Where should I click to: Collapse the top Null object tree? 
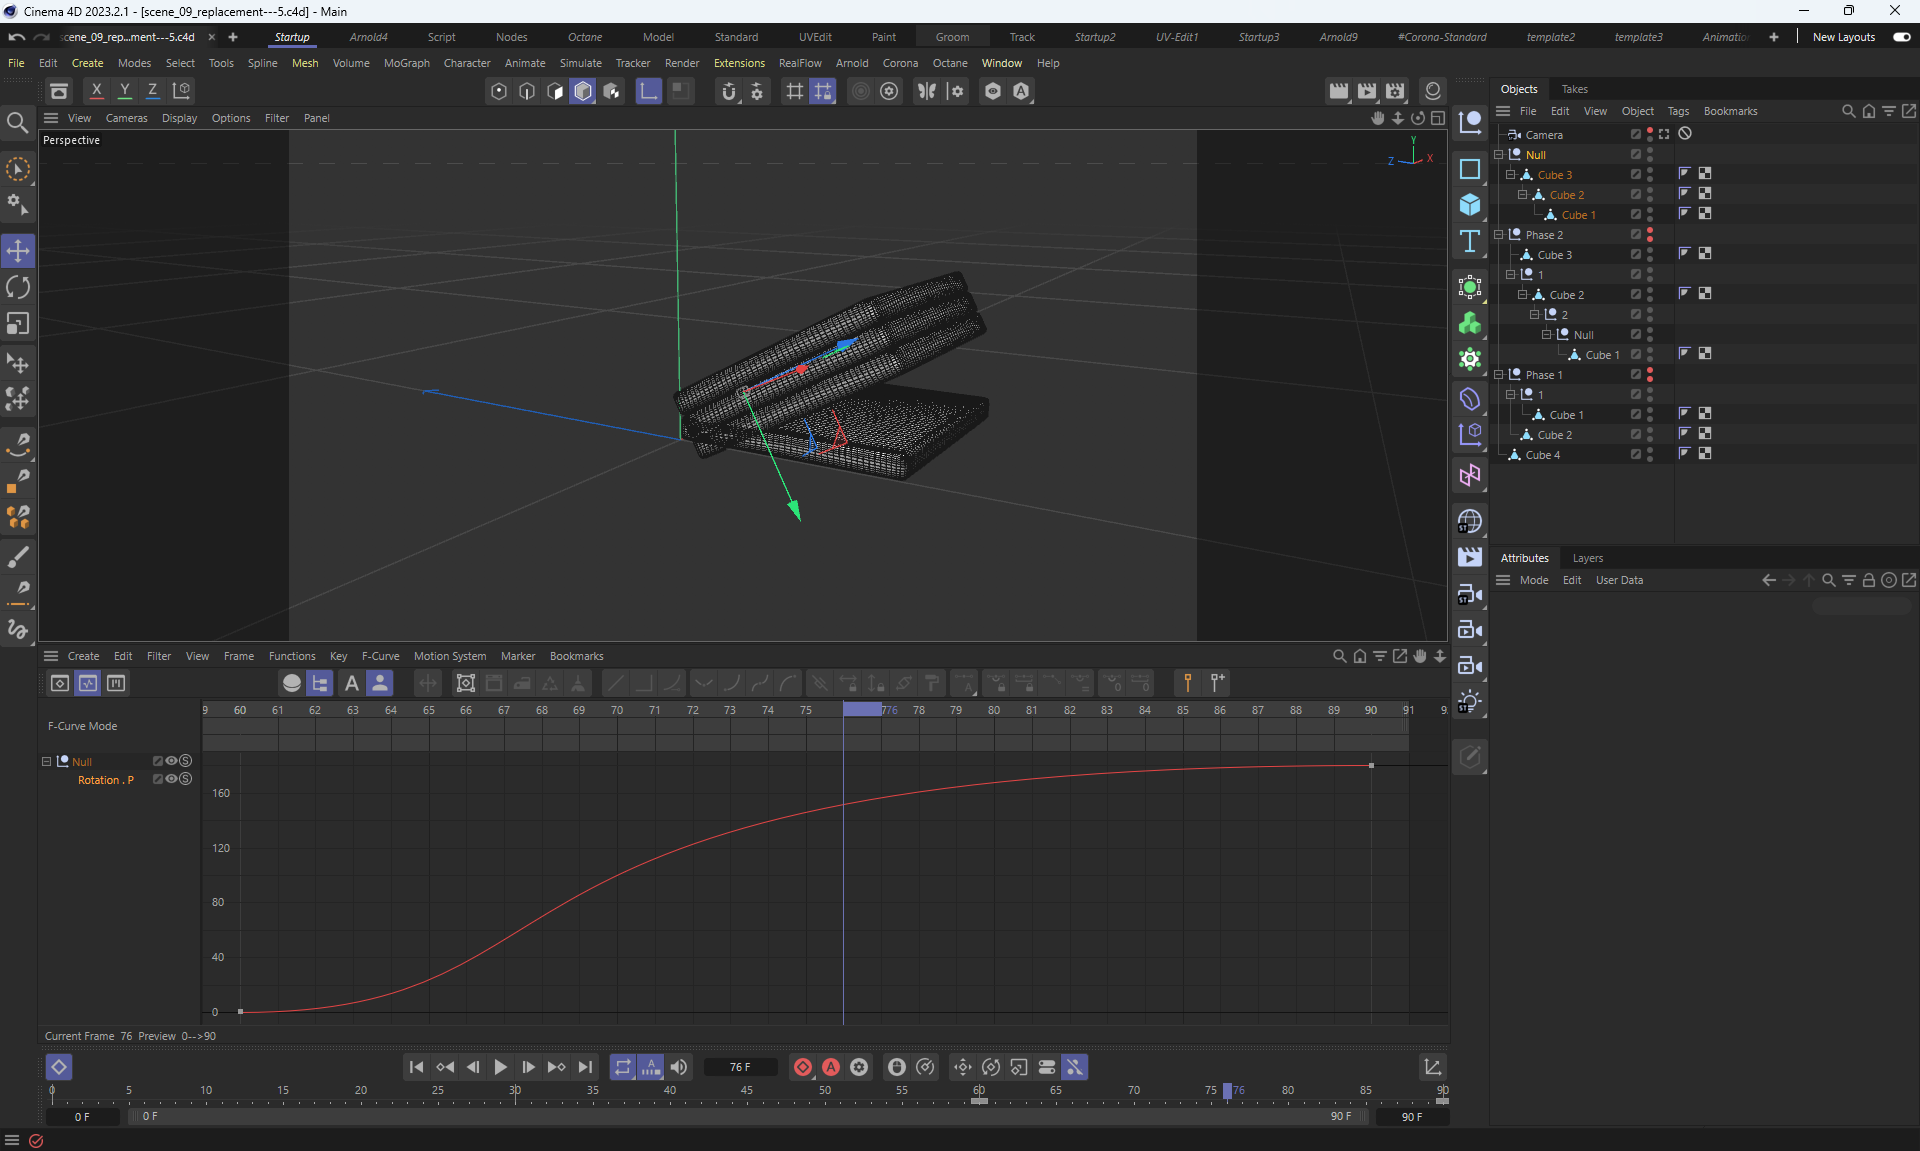tap(1498, 155)
